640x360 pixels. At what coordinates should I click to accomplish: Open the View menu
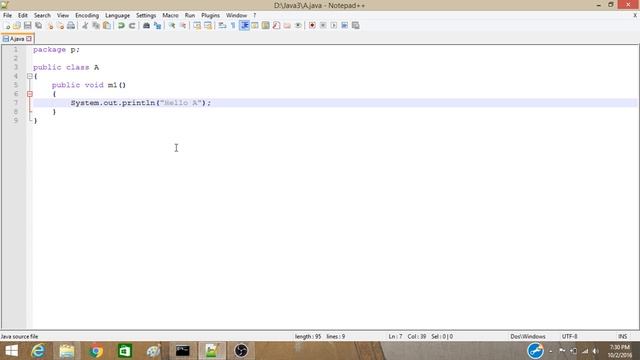pyautogui.click(x=62, y=16)
